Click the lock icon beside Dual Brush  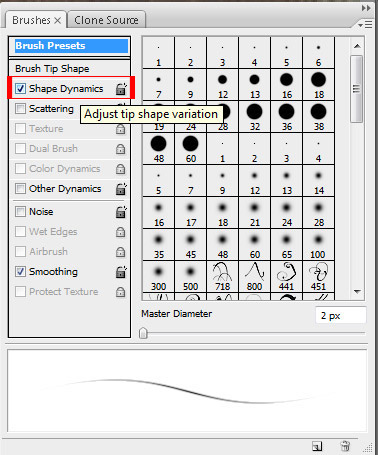point(120,149)
